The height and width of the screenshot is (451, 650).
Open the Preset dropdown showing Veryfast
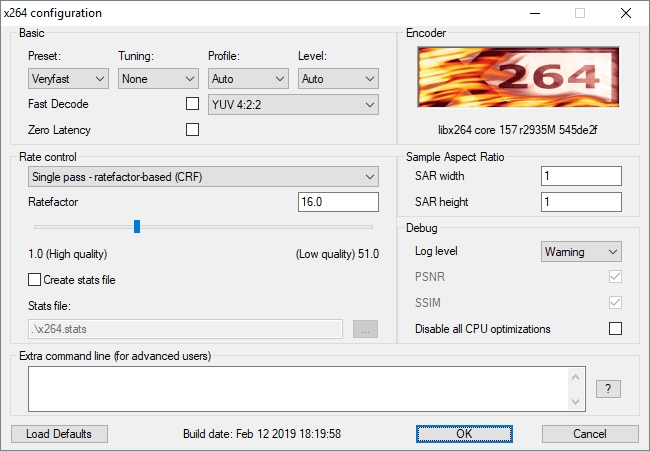tap(68, 79)
